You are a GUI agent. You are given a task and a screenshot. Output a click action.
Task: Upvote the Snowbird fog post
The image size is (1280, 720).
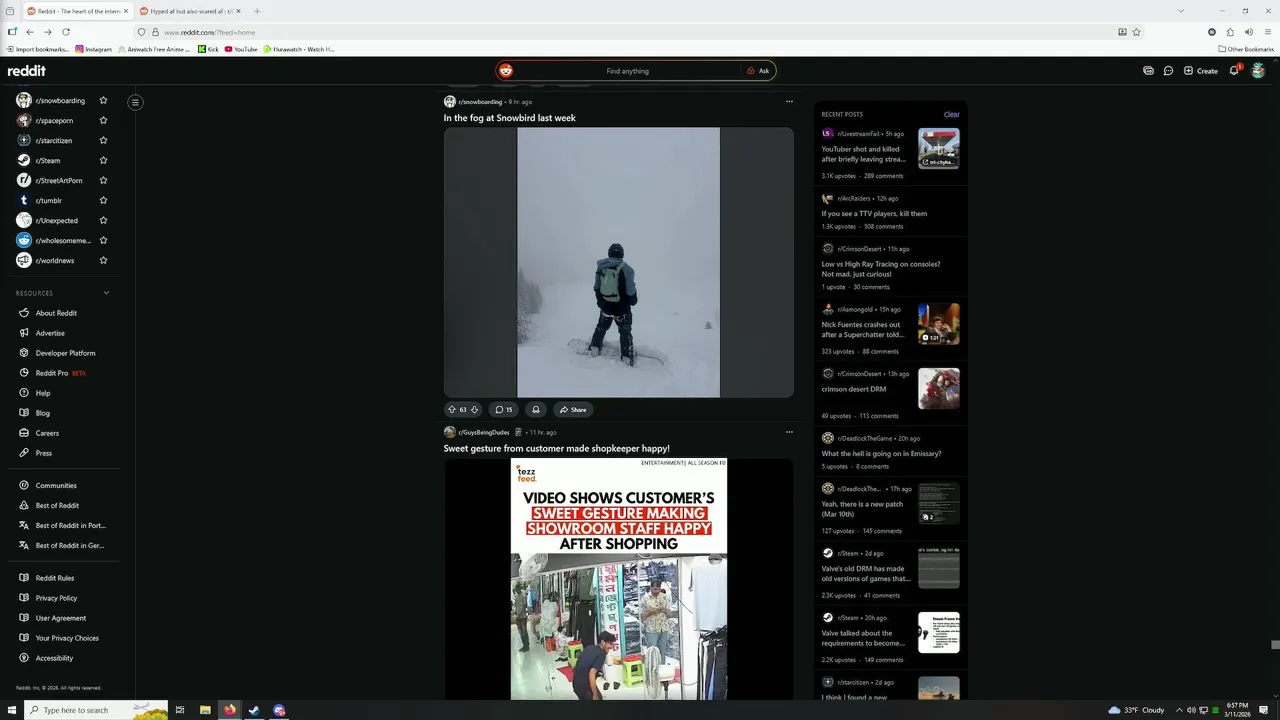451,409
